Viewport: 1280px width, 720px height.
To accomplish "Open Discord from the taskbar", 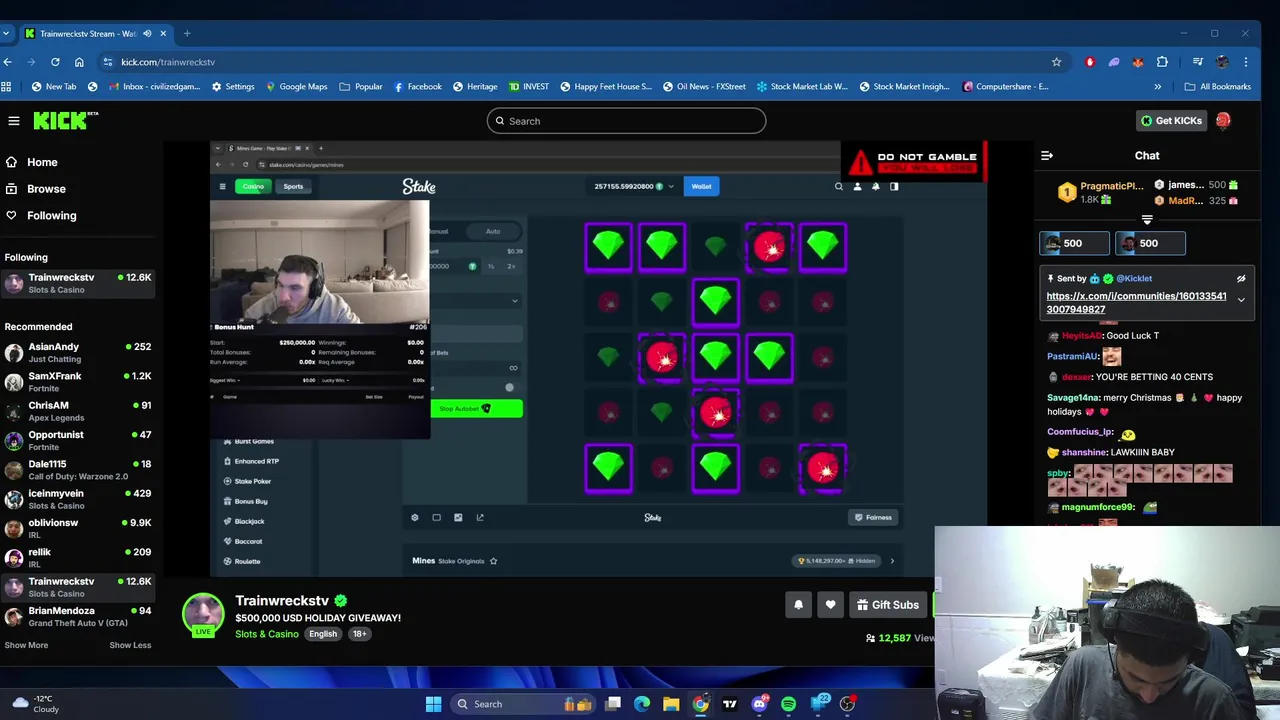I will (759, 704).
